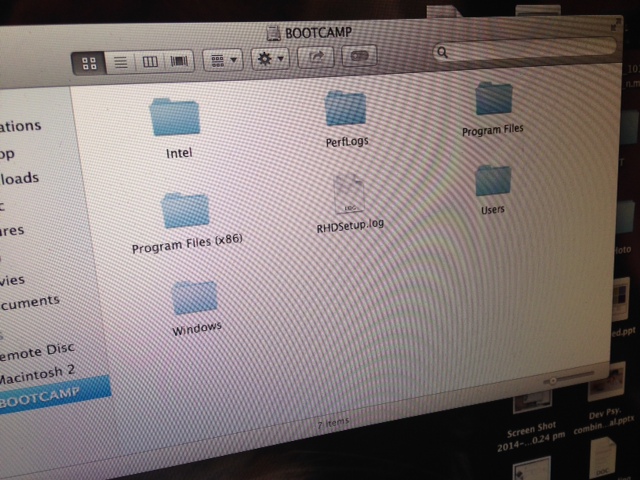
Task: Open the gear Action menu
Action: 270,59
